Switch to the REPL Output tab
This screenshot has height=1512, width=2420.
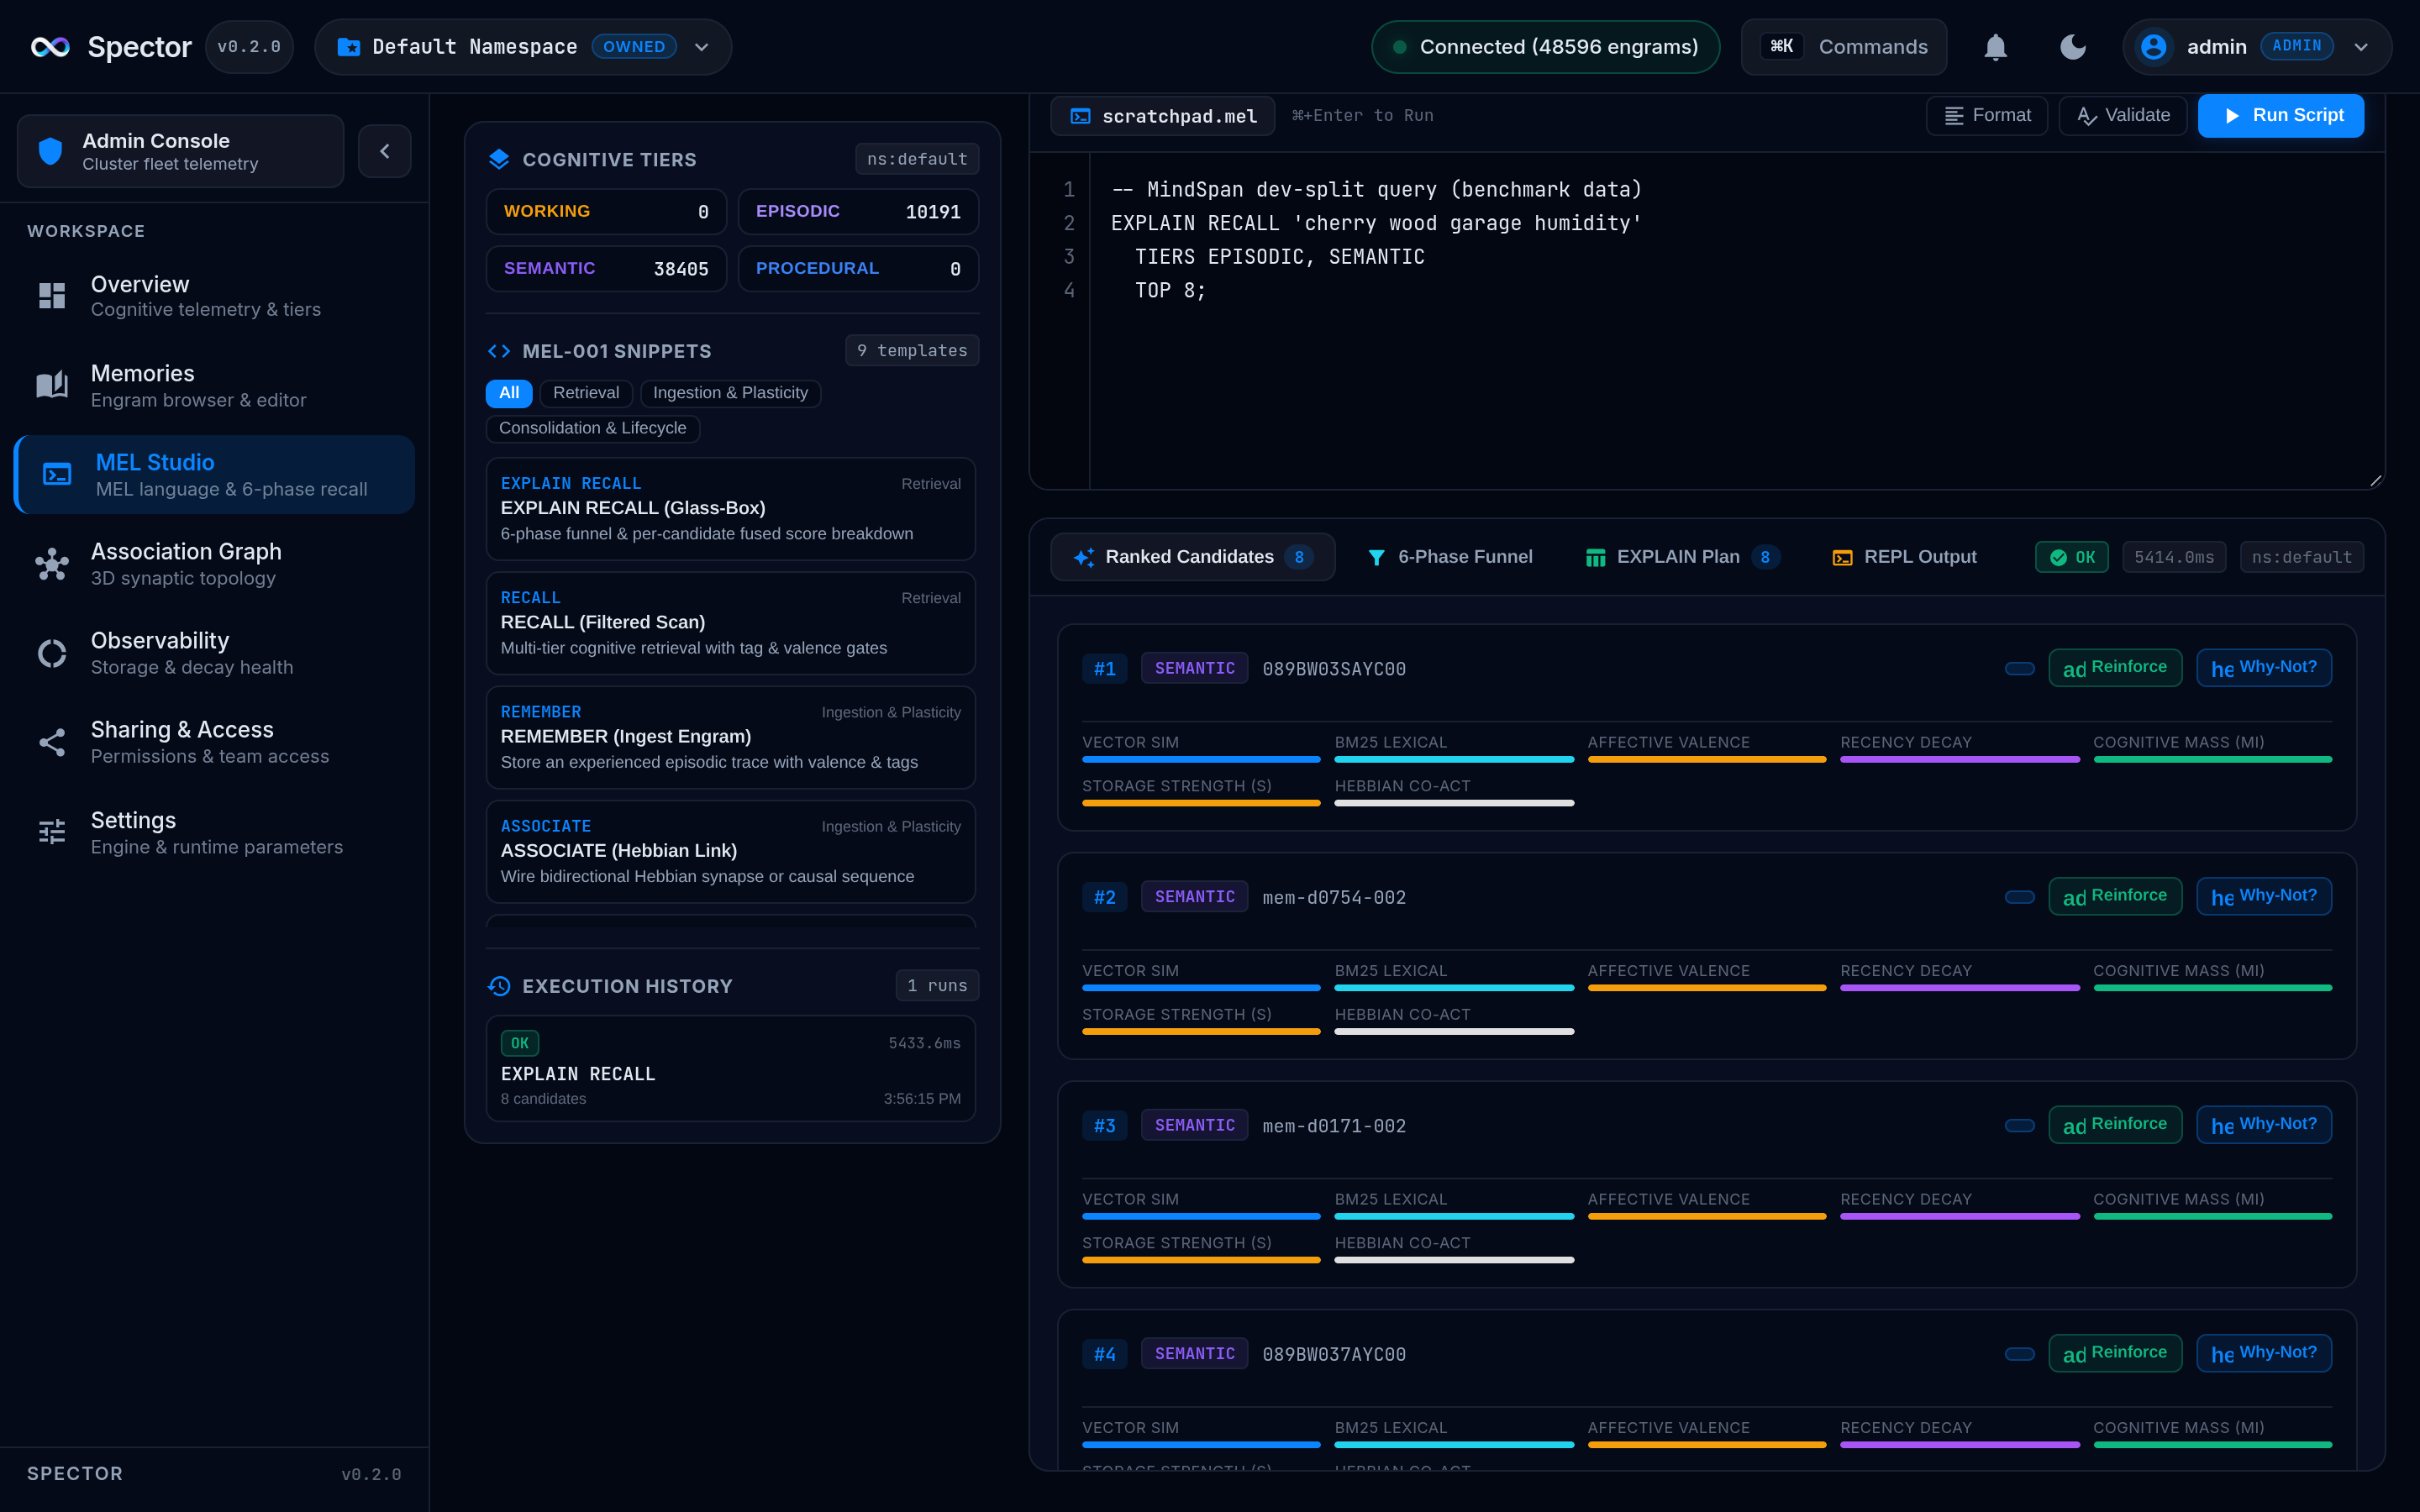pyautogui.click(x=1904, y=557)
